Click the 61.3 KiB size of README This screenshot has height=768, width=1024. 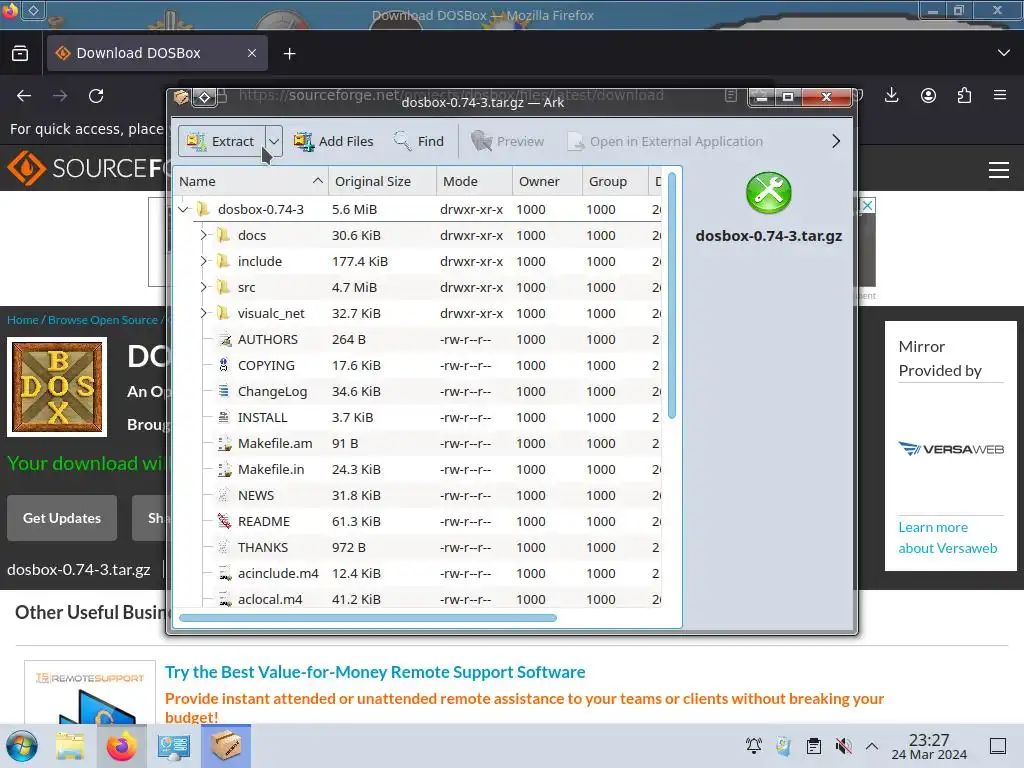pyautogui.click(x=357, y=521)
